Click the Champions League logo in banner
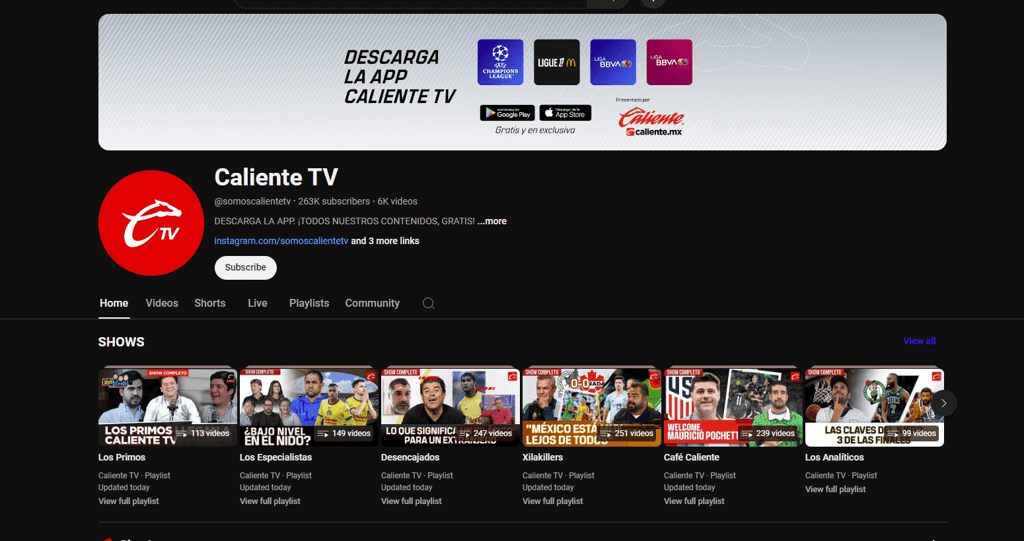The width and height of the screenshot is (1024, 541). pyautogui.click(x=500, y=62)
